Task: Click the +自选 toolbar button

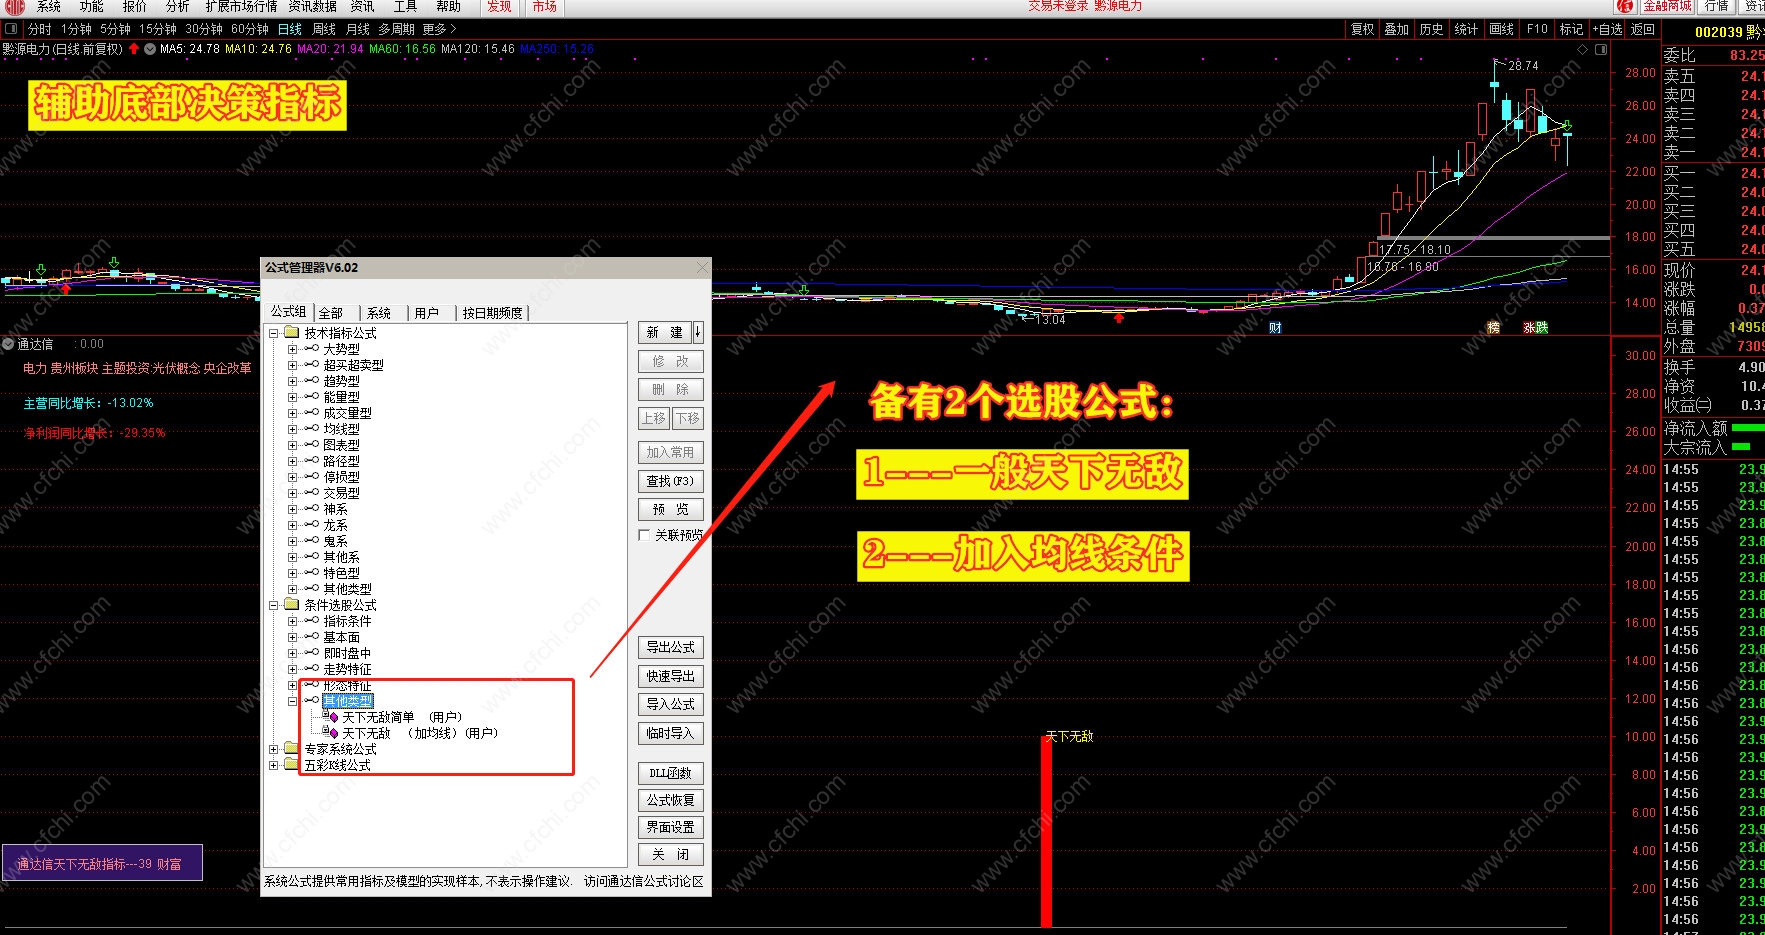Action: [1607, 29]
